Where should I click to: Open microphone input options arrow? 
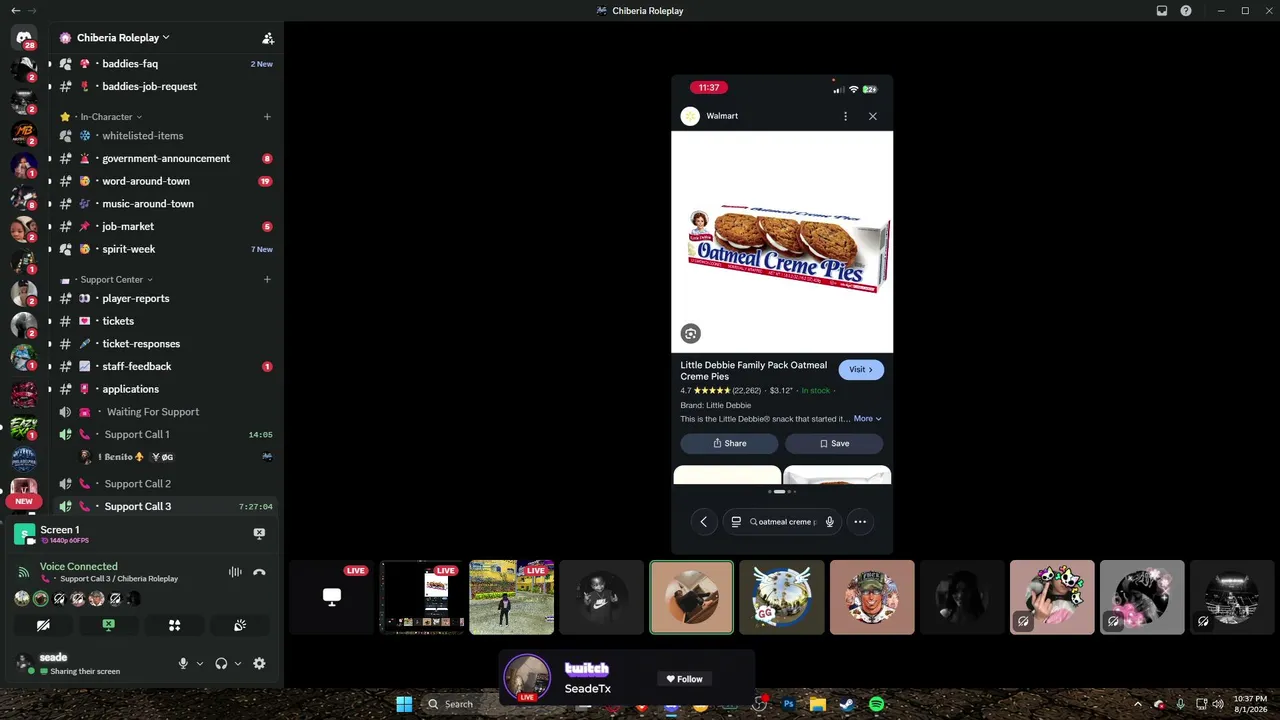tap(200, 663)
